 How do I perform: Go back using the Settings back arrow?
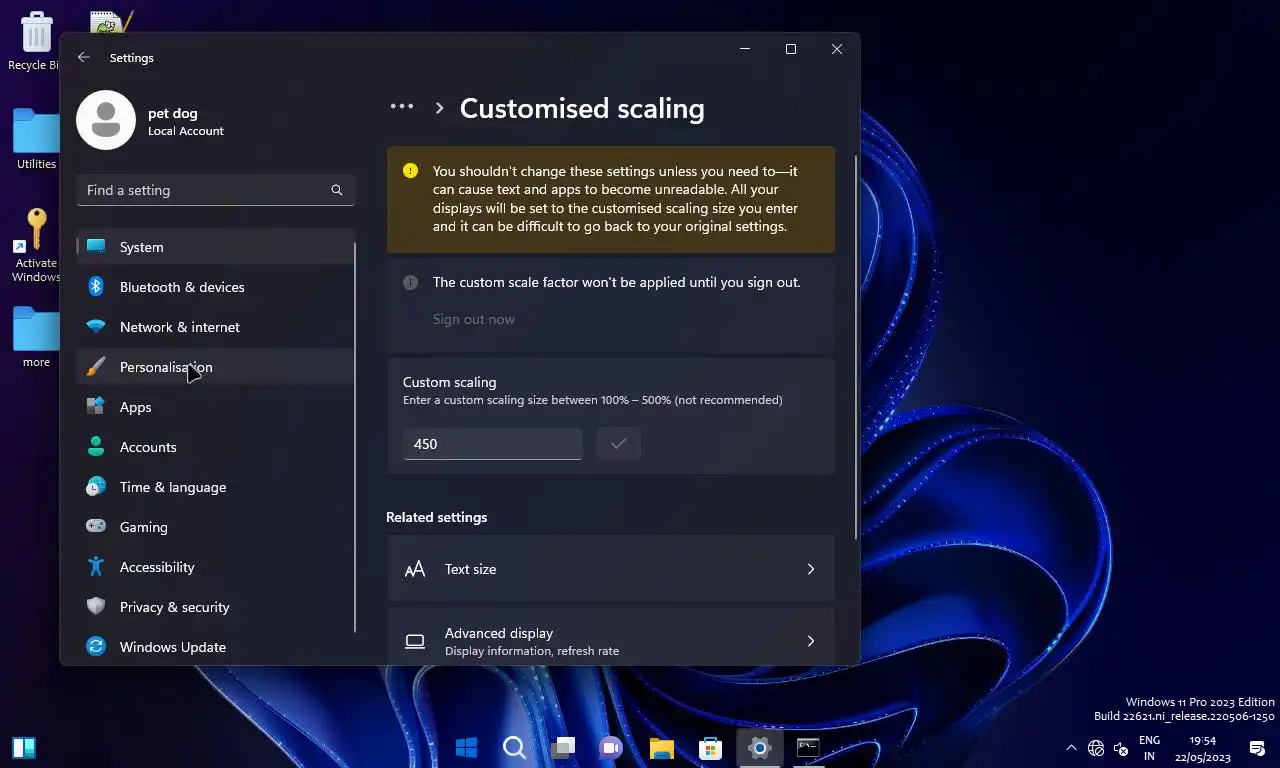[x=84, y=58]
